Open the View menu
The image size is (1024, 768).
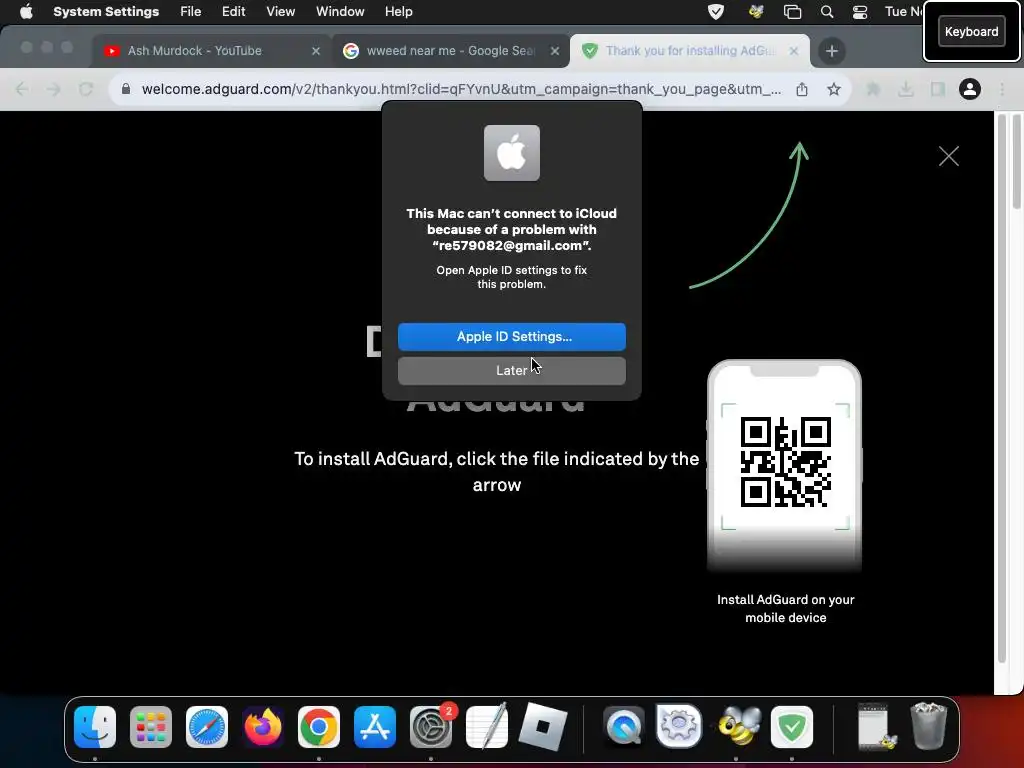(x=280, y=12)
